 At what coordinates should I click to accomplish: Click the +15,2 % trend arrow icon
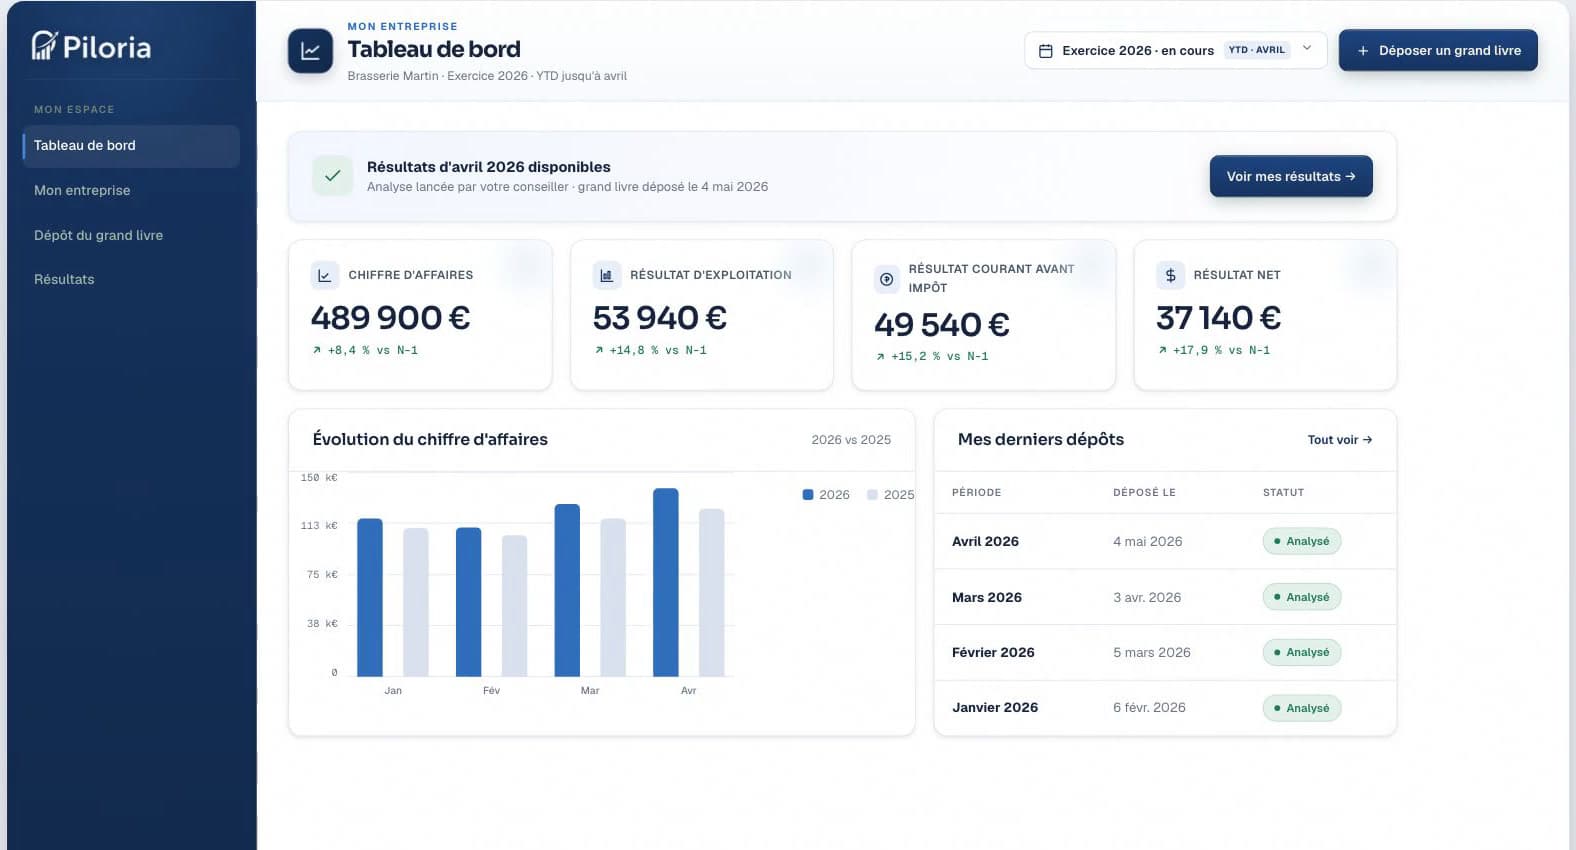[x=880, y=356]
